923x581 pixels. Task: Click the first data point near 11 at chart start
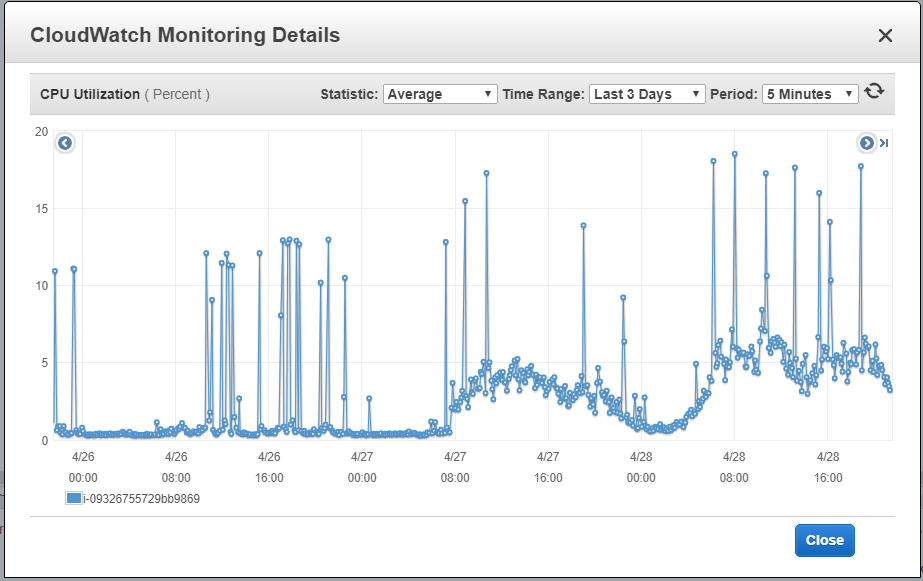click(55, 271)
